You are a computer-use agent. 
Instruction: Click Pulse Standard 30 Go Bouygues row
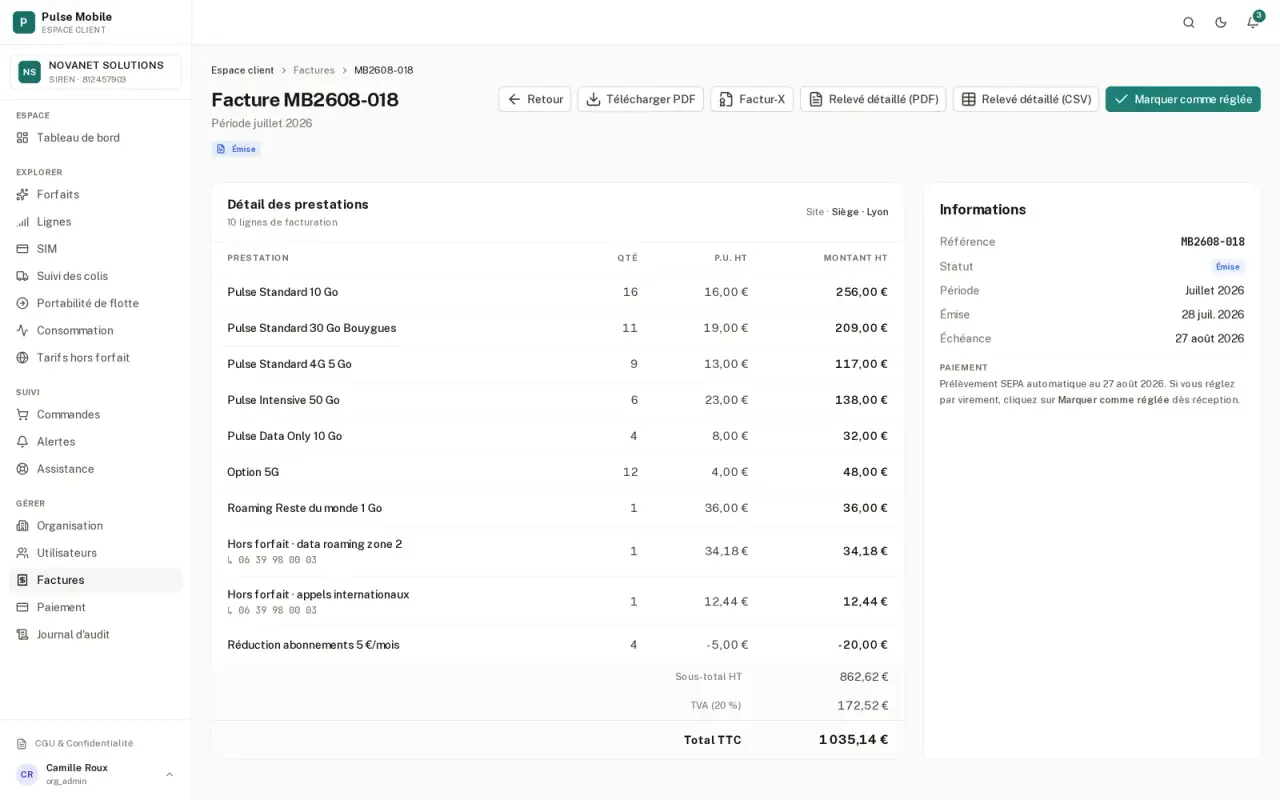tap(557, 328)
